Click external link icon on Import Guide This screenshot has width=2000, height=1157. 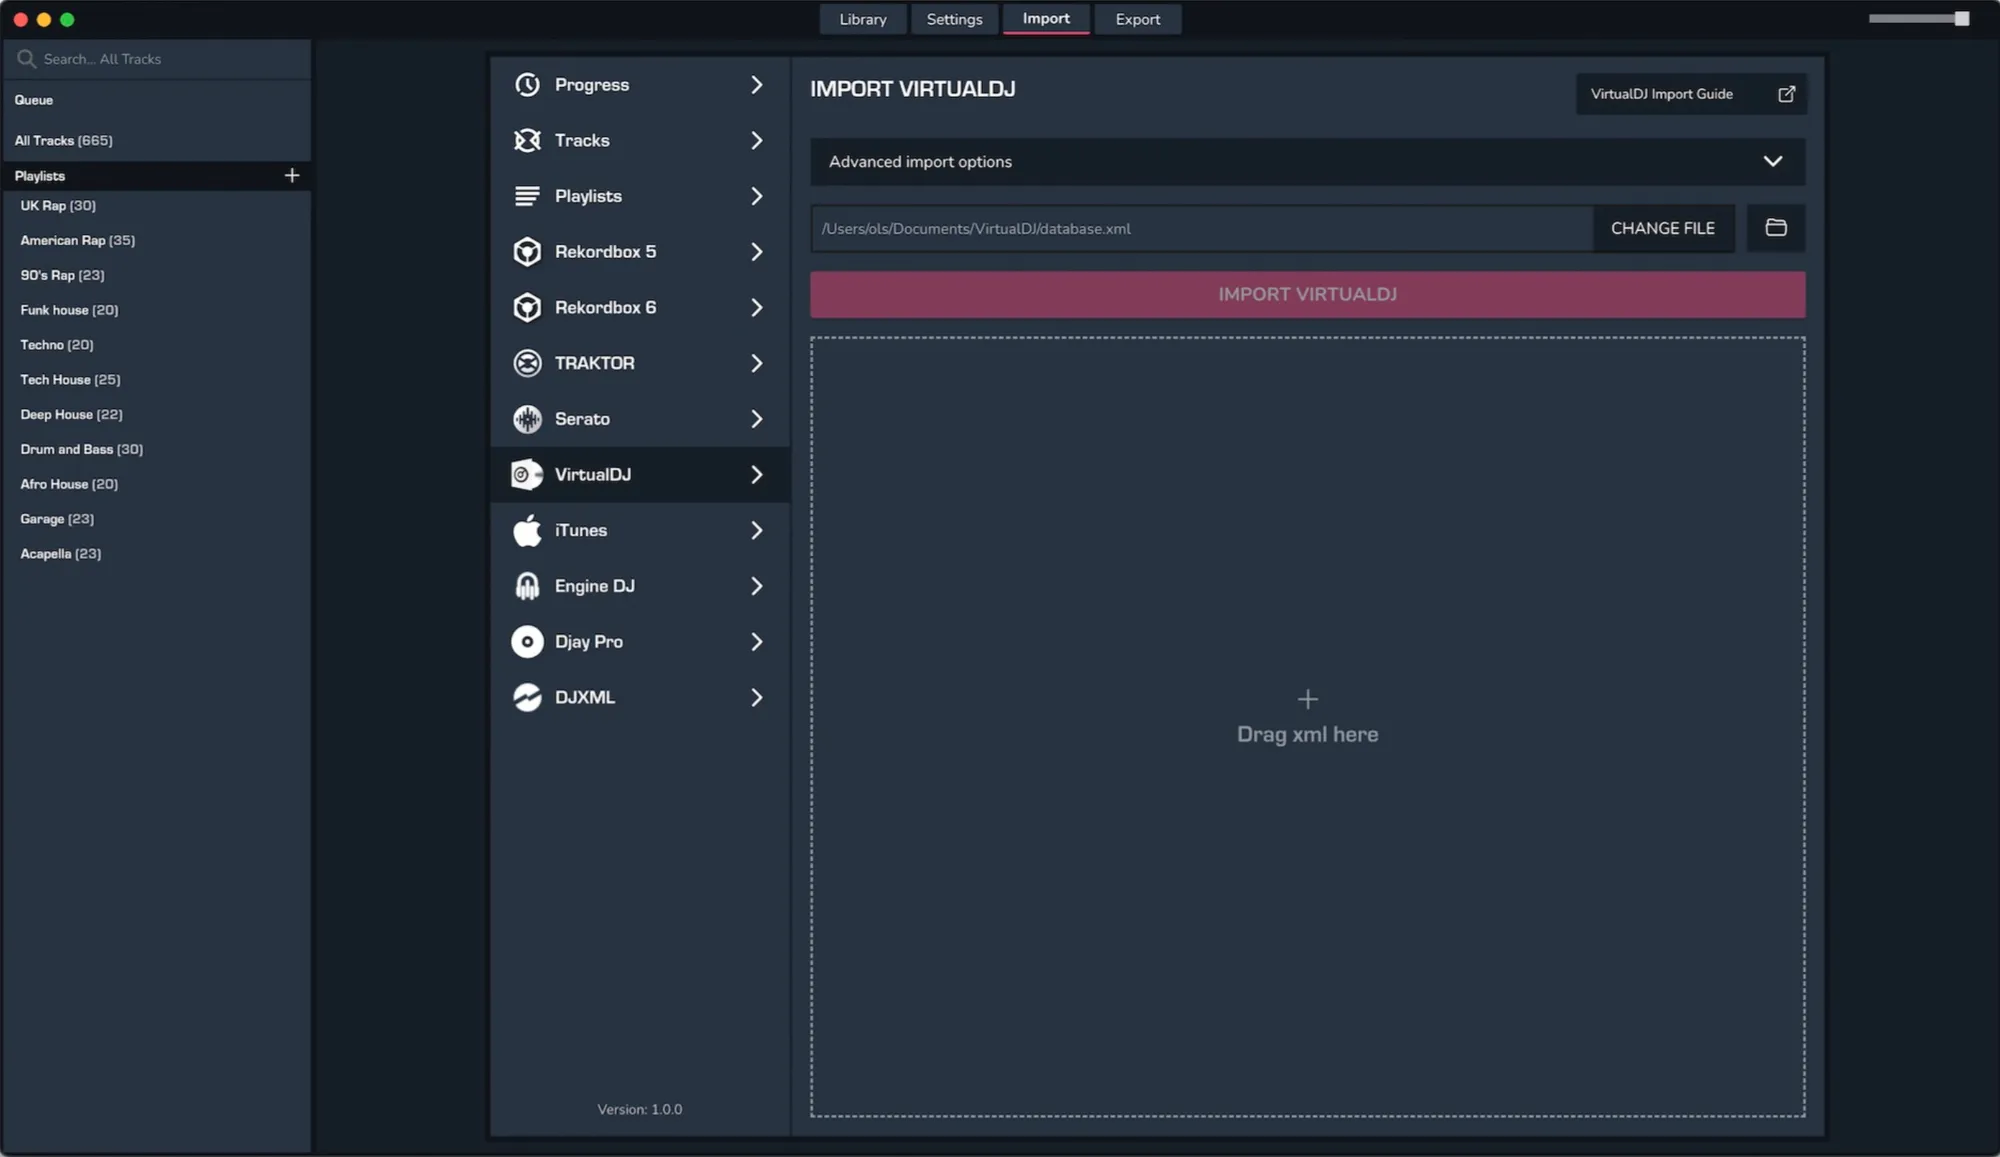(x=1786, y=94)
